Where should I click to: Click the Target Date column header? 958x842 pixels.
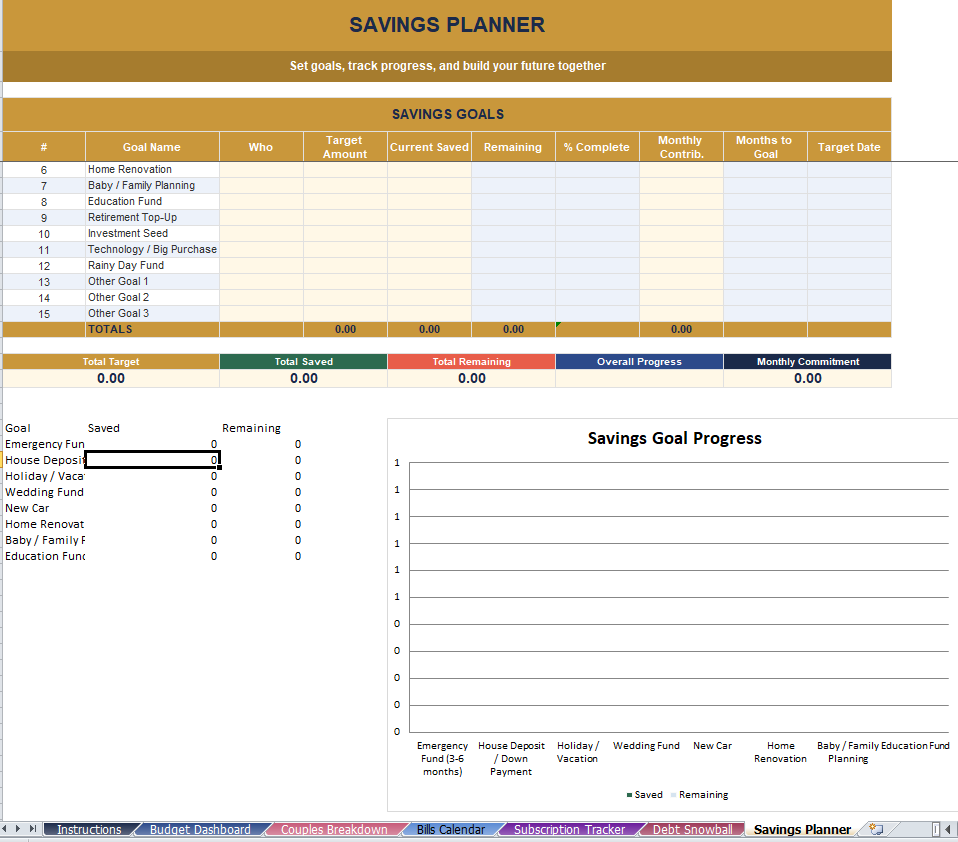point(849,147)
